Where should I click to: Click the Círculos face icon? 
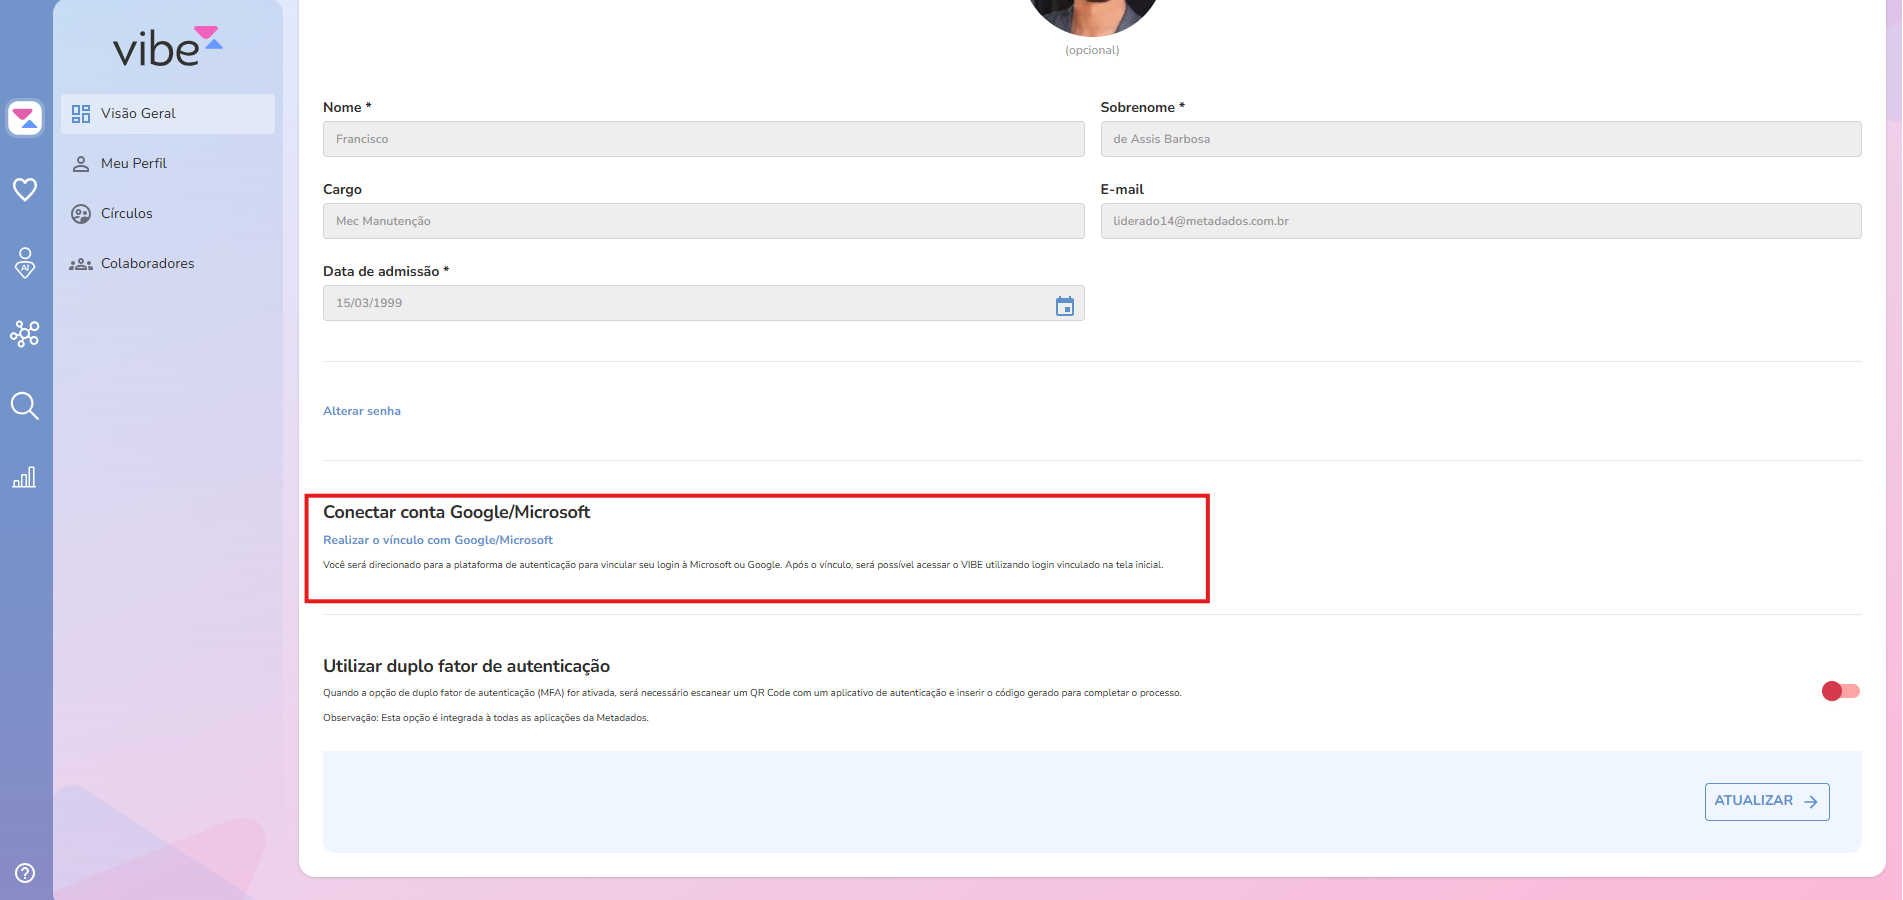(x=81, y=214)
